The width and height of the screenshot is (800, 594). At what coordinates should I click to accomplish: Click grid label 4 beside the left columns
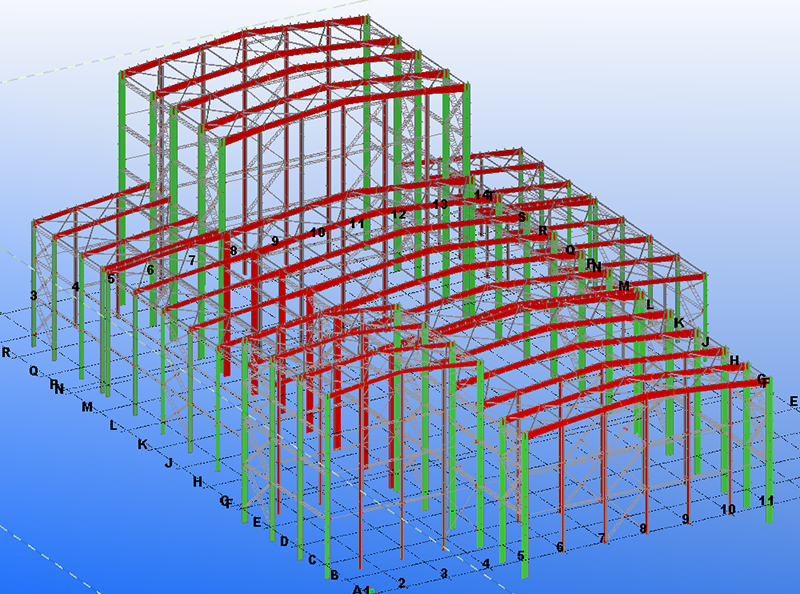point(75,287)
